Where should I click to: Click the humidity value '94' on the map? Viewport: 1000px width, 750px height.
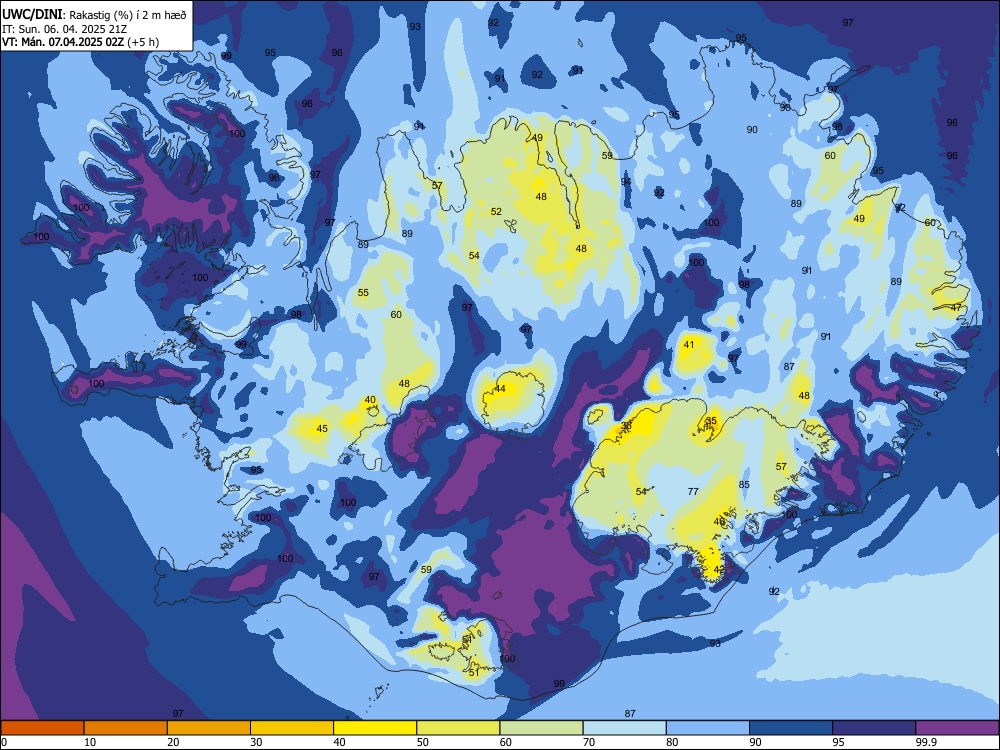click(x=626, y=182)
